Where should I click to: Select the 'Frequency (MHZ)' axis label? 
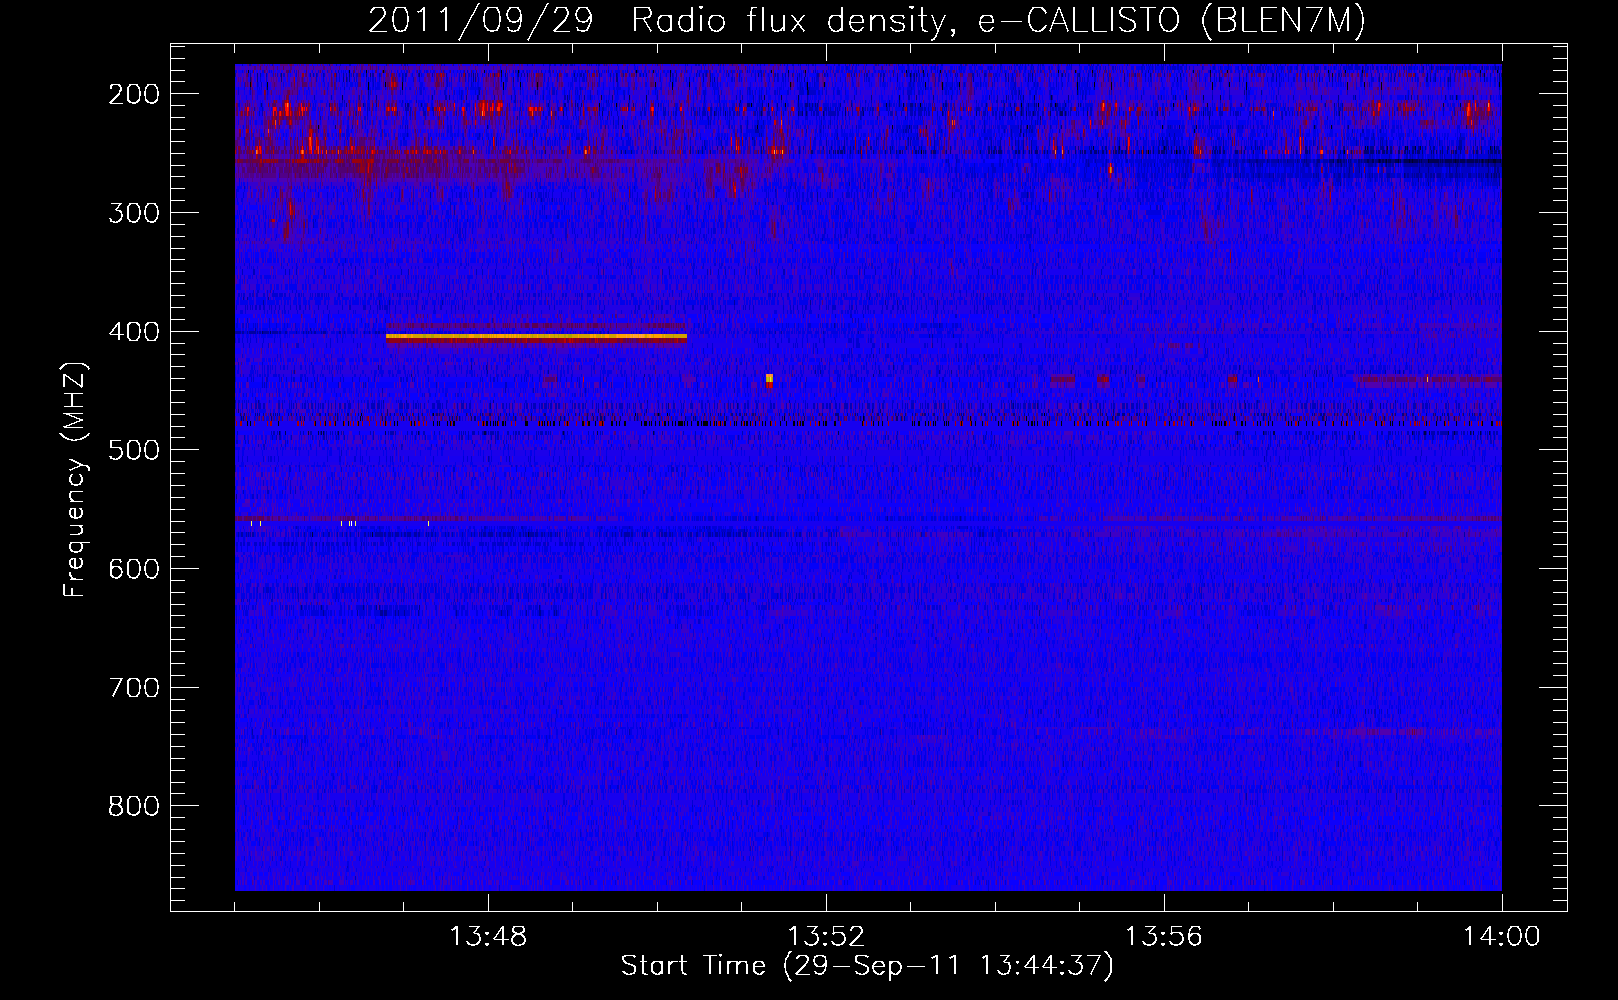75,479
